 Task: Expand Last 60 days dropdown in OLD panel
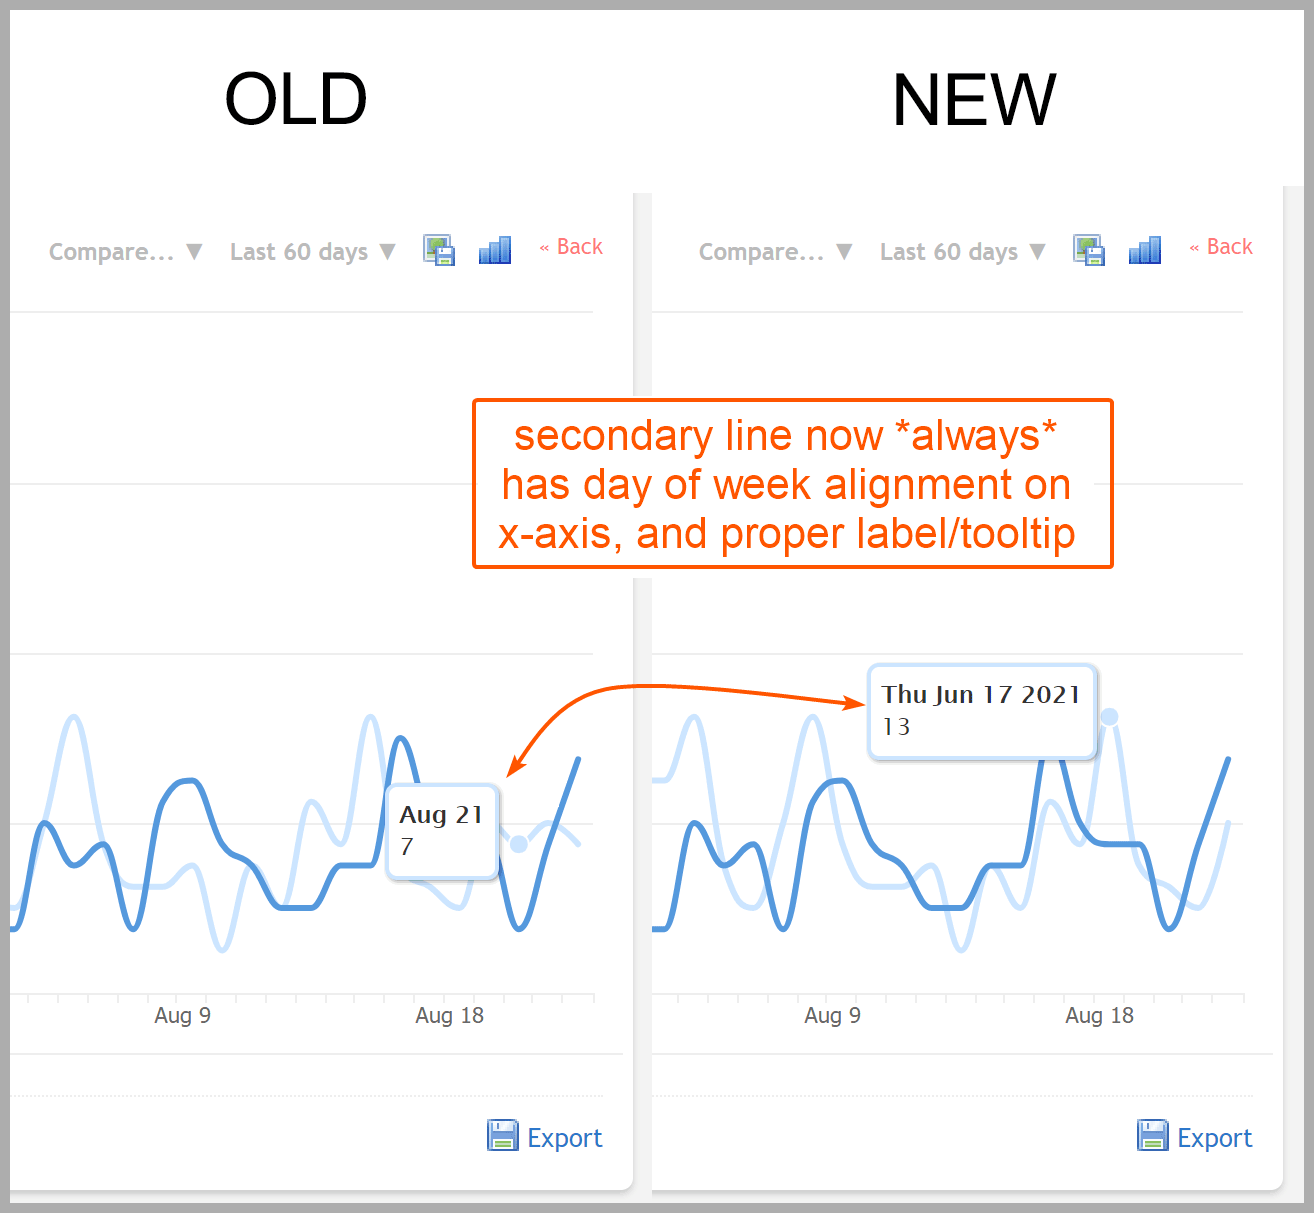point(312,252)
